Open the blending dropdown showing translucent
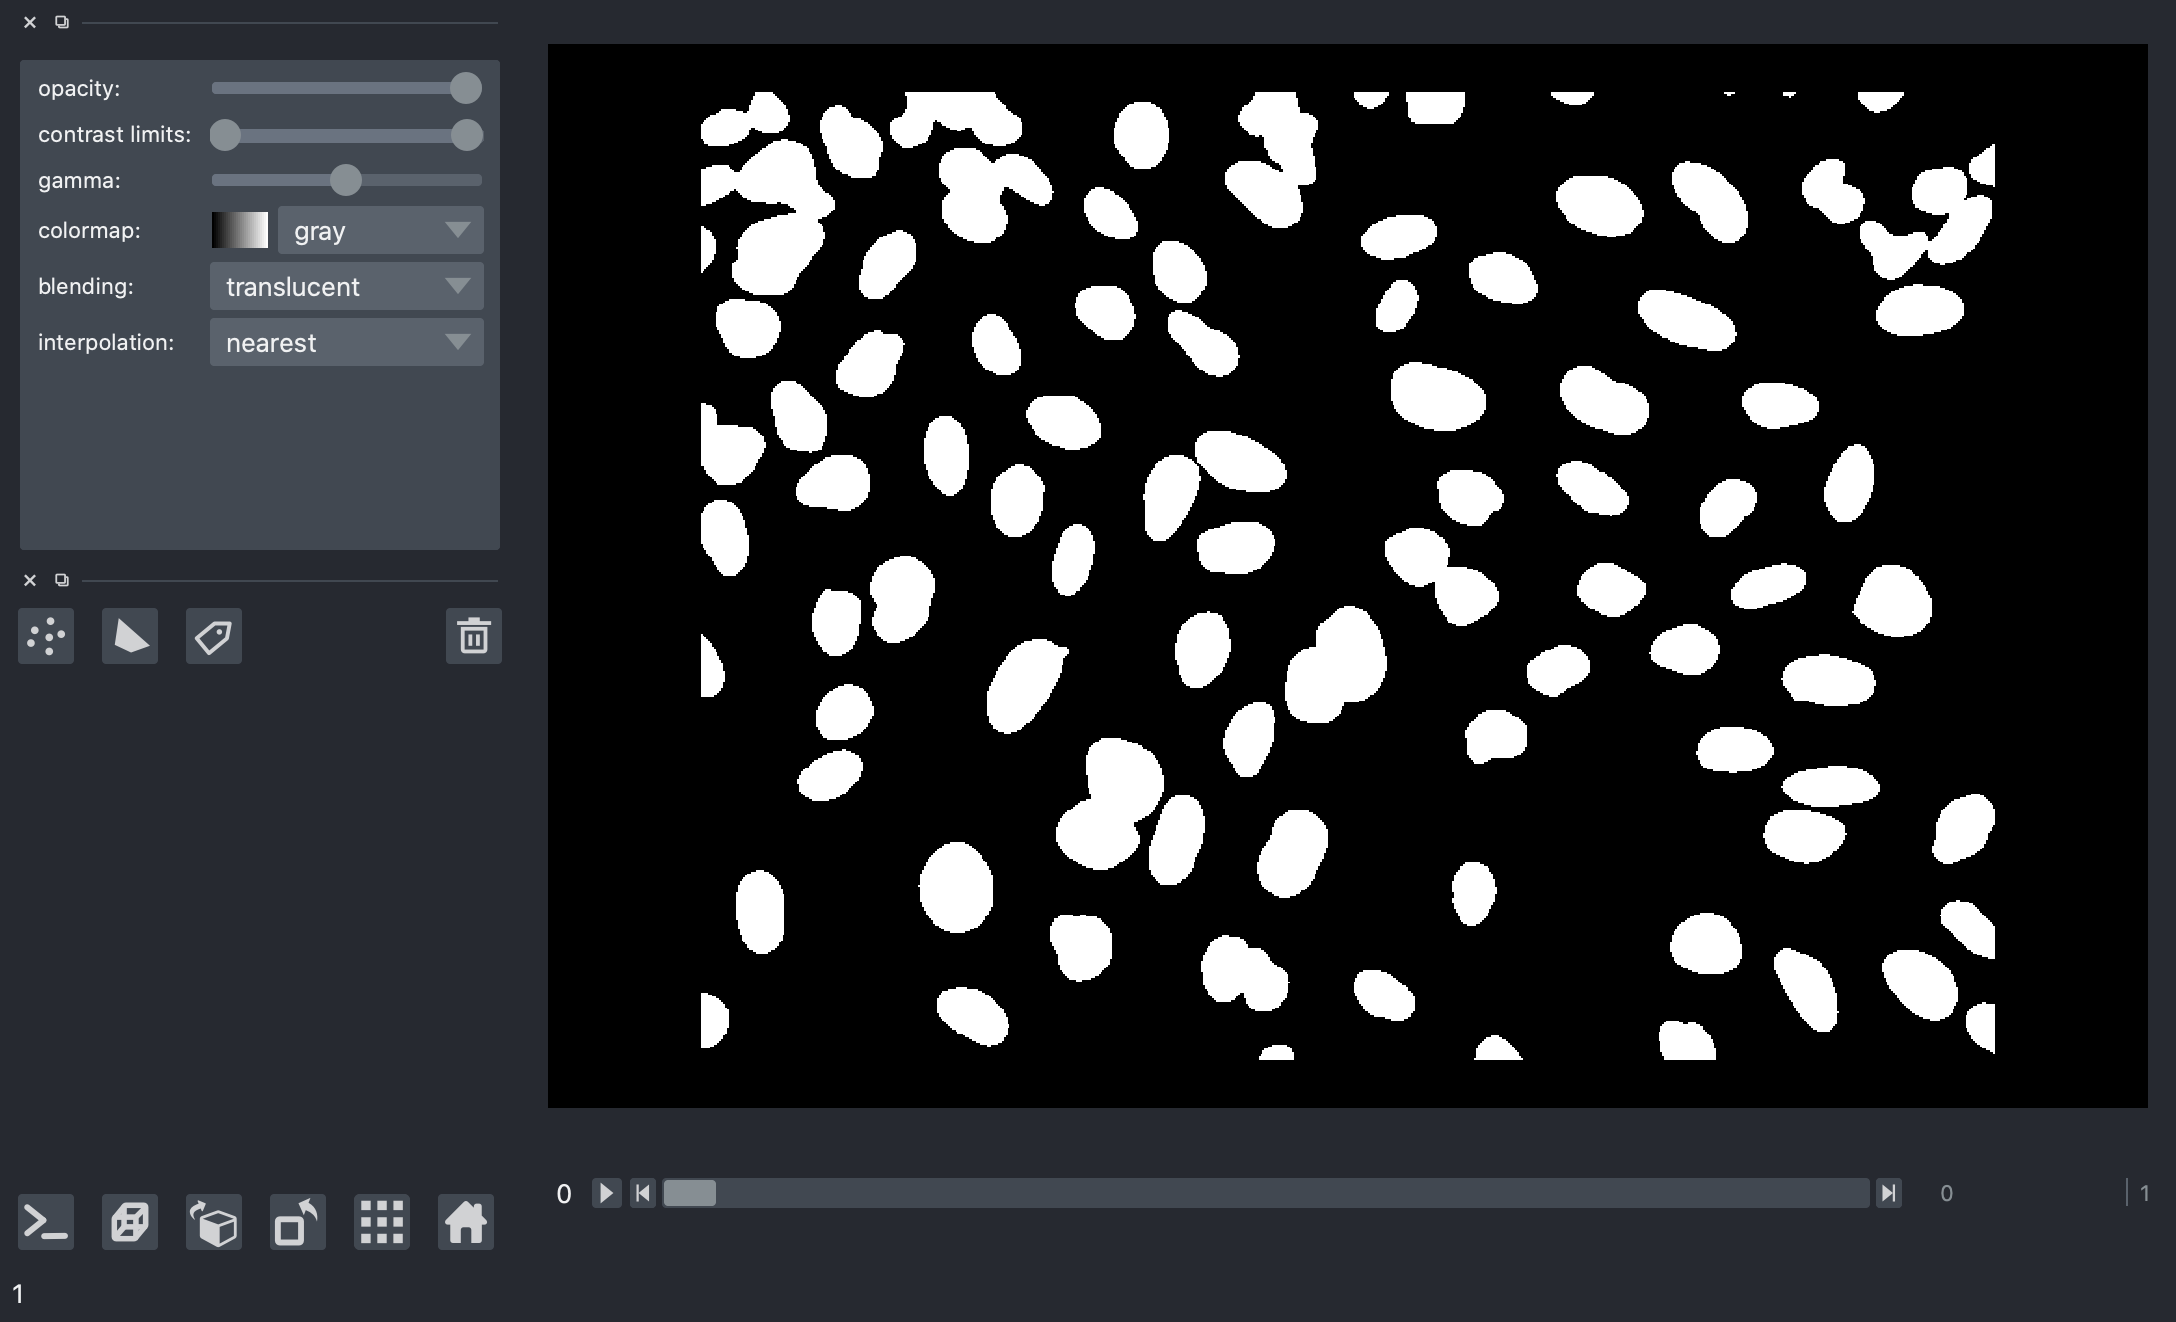The height and width of the screenshot is (1322, 2176). pyautogui.click(x=346, y=286)
